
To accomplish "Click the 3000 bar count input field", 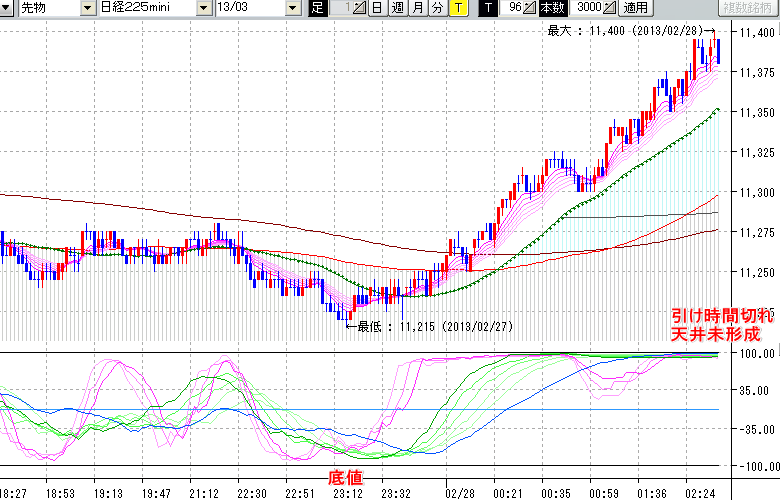I will [586, 8].
